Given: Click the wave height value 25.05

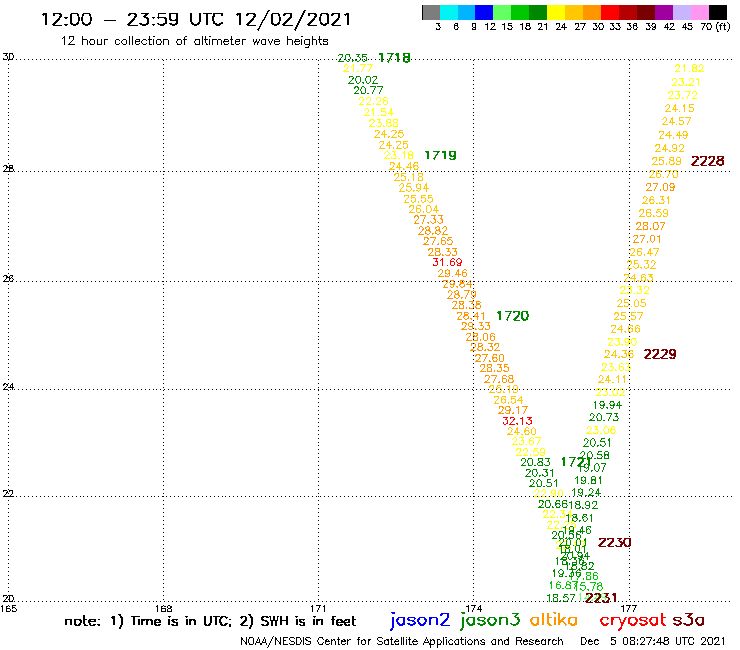Looking at the screenshot, I should pos(631,304).
